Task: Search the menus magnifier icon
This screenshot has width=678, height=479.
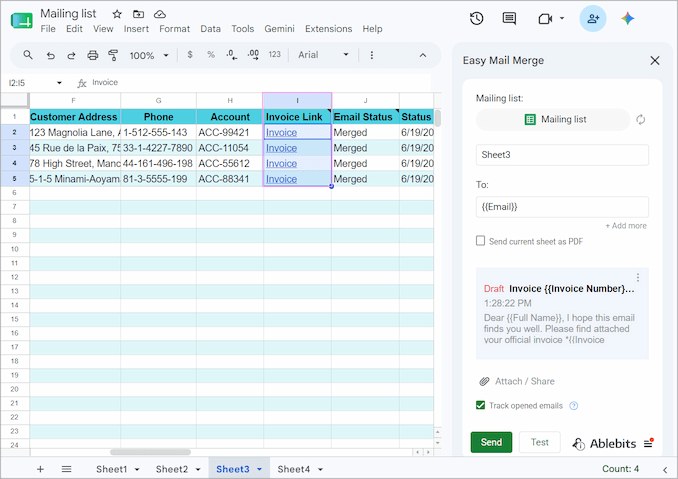Action: (28, 55)
